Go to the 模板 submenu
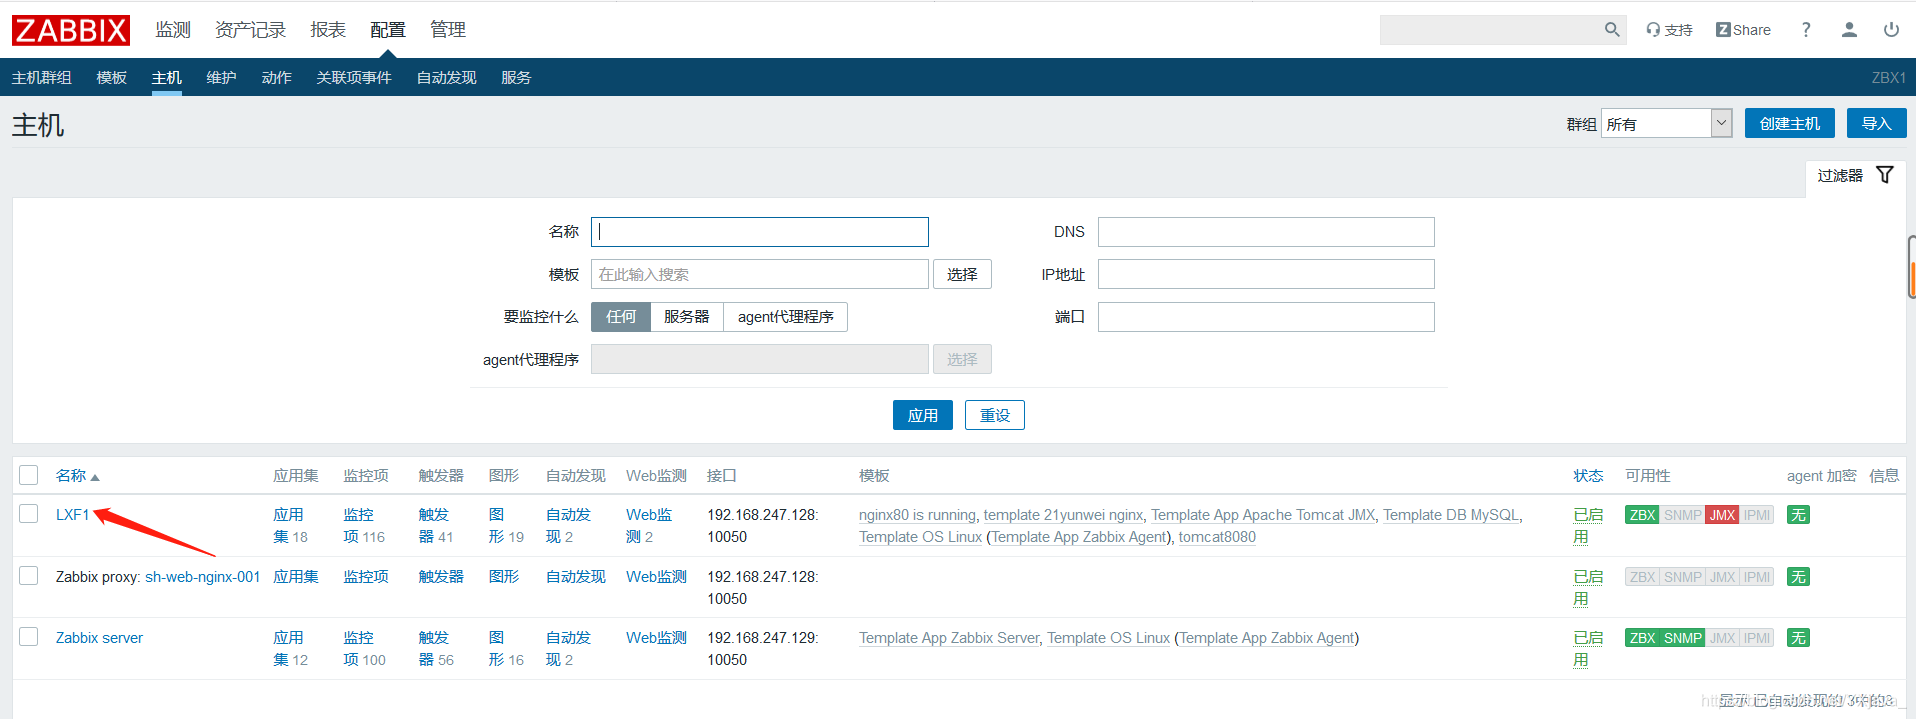Viewport: 1916px width, 719px height. [112, 78]
